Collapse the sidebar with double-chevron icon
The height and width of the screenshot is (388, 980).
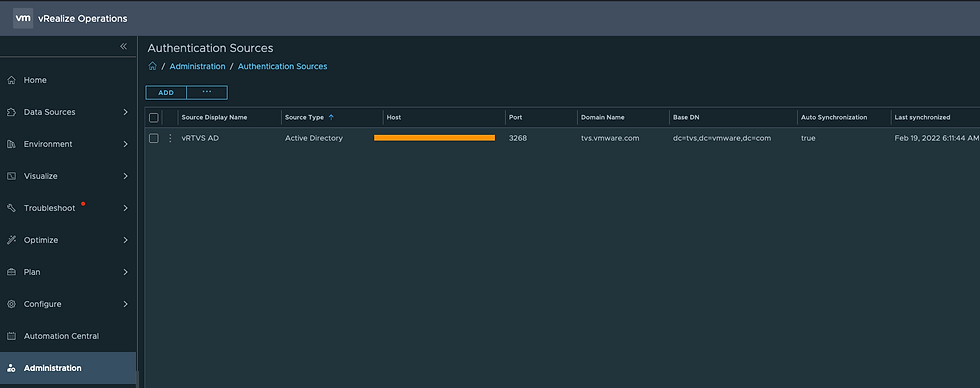pyautogui.click(x=124, y=46)
